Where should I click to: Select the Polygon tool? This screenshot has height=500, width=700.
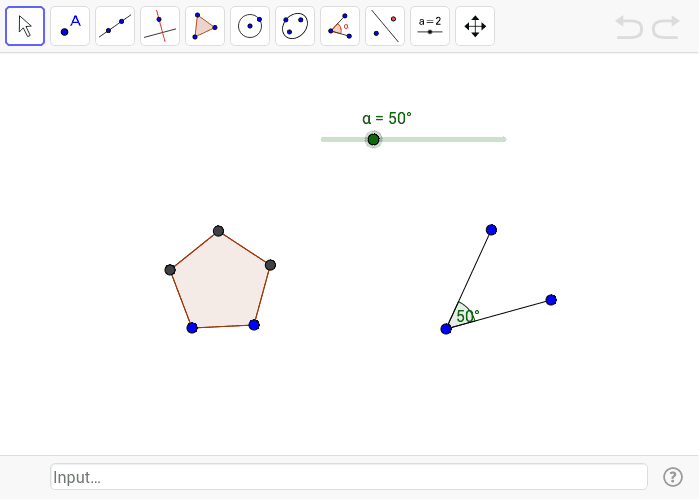coord(205,26)
